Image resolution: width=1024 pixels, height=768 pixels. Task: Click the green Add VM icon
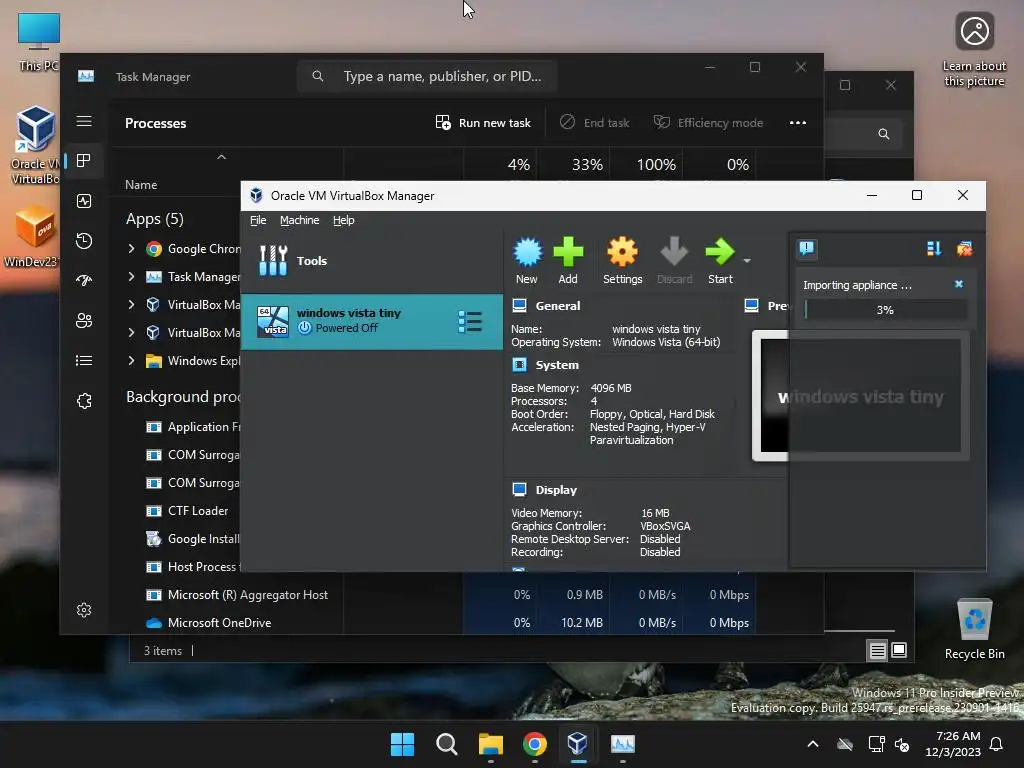(x=568, y=261)
